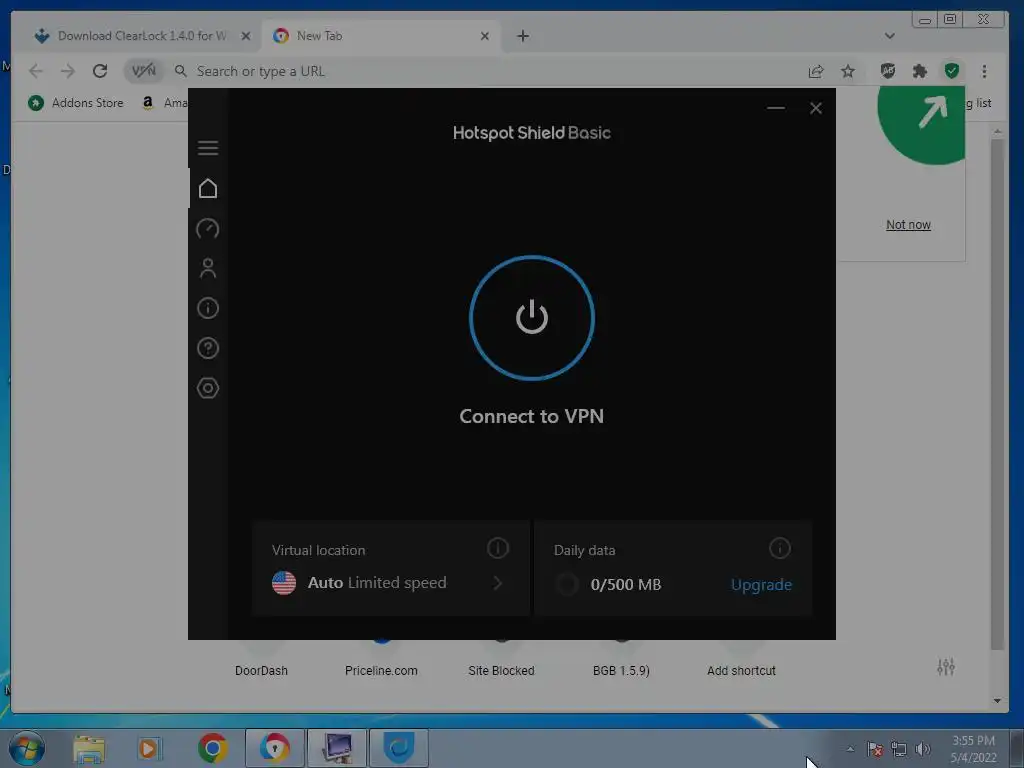Open the ad blocker extension icon
The height and width of the screenshot is (768, 1024).
888,71
